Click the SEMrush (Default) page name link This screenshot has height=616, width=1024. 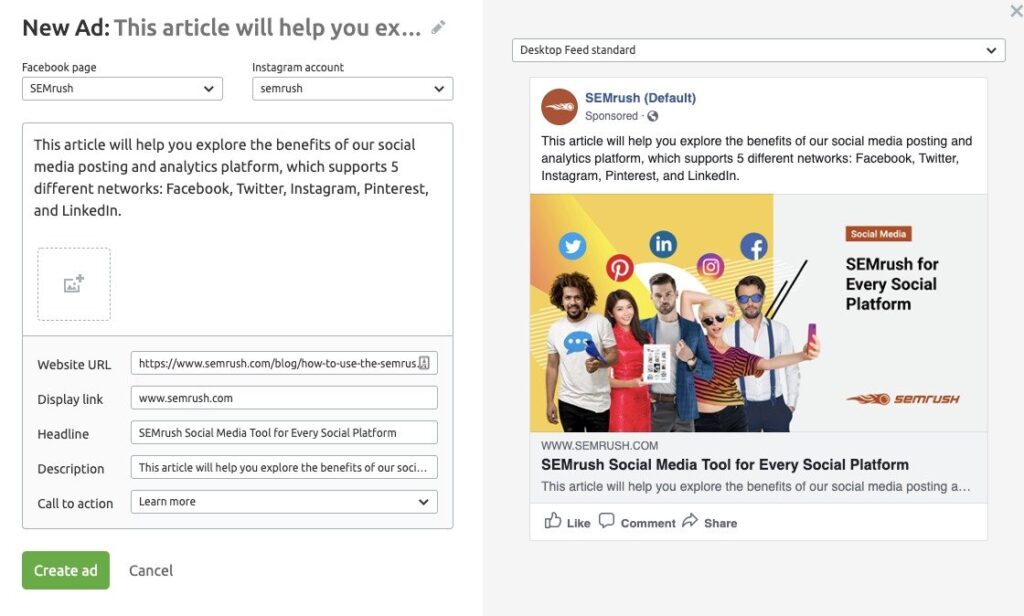(x=640, y=98)
